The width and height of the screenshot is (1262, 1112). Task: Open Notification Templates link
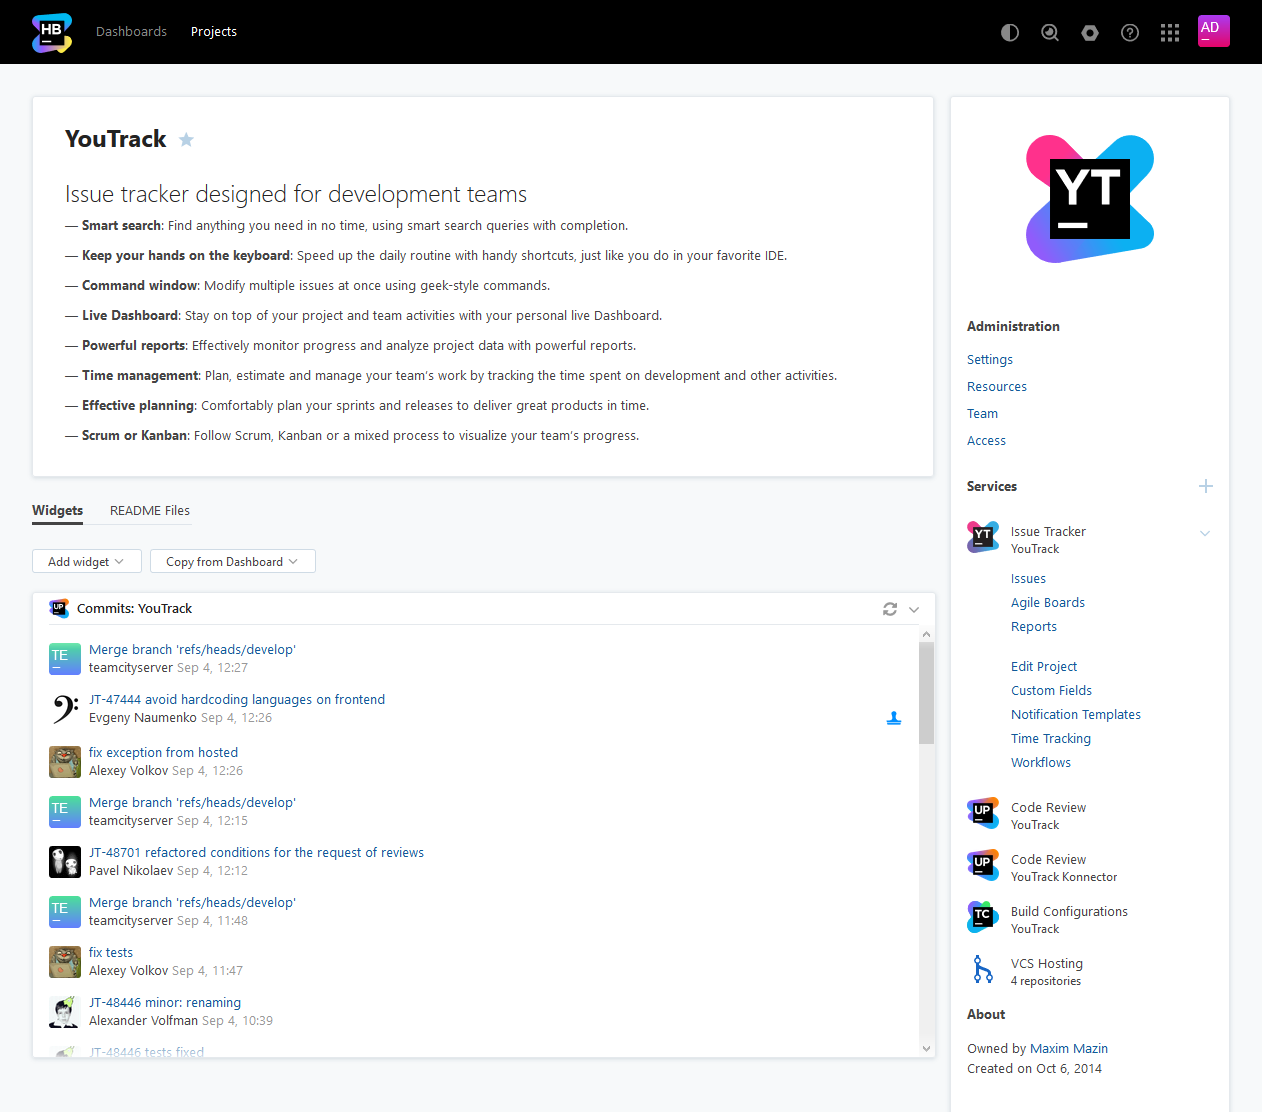[1076, 715]
